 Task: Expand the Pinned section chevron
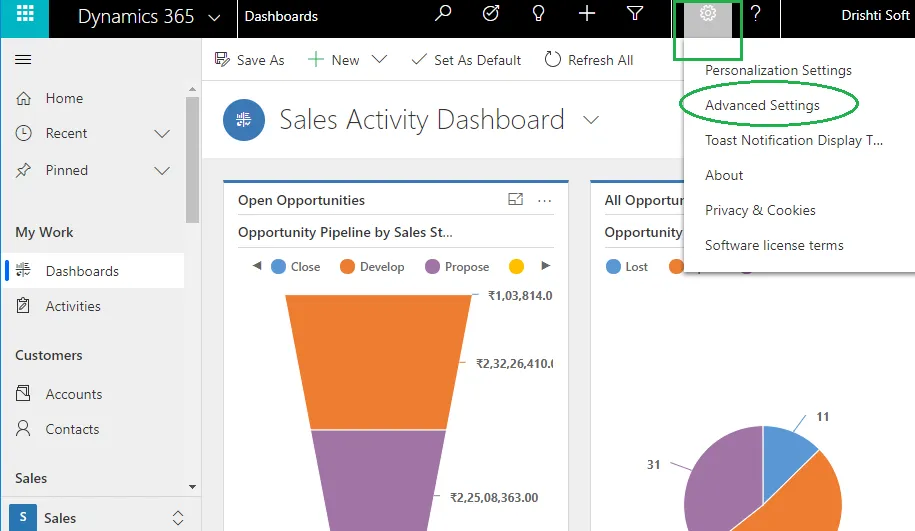[x=162, y=171]
